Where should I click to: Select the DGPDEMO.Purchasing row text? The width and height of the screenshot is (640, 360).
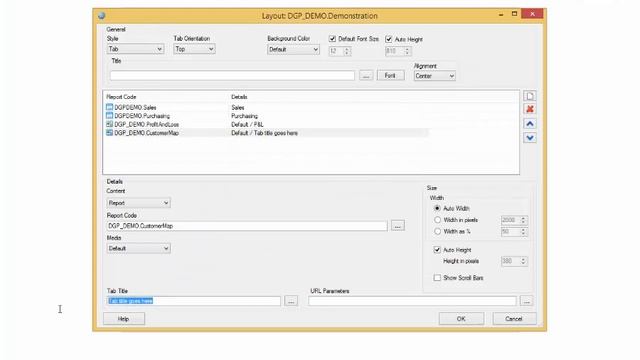click(x=142, y=116)
